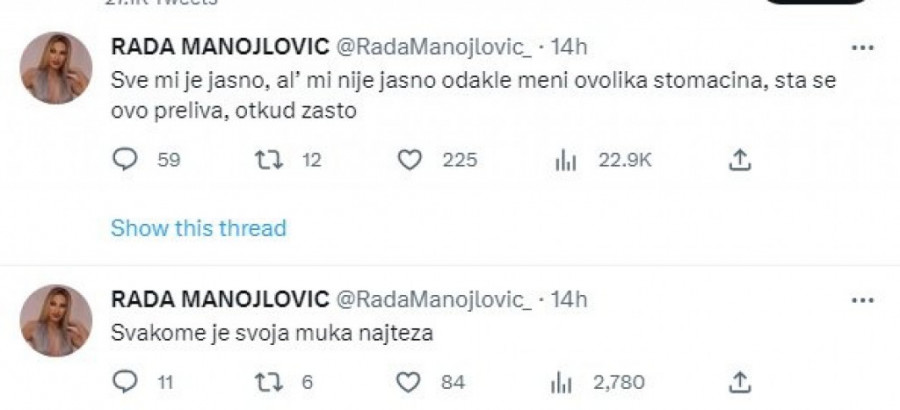Open the 14h timestamp of second tweet
900x410 pixels.
pyautogui.click(x=570, y=299)
